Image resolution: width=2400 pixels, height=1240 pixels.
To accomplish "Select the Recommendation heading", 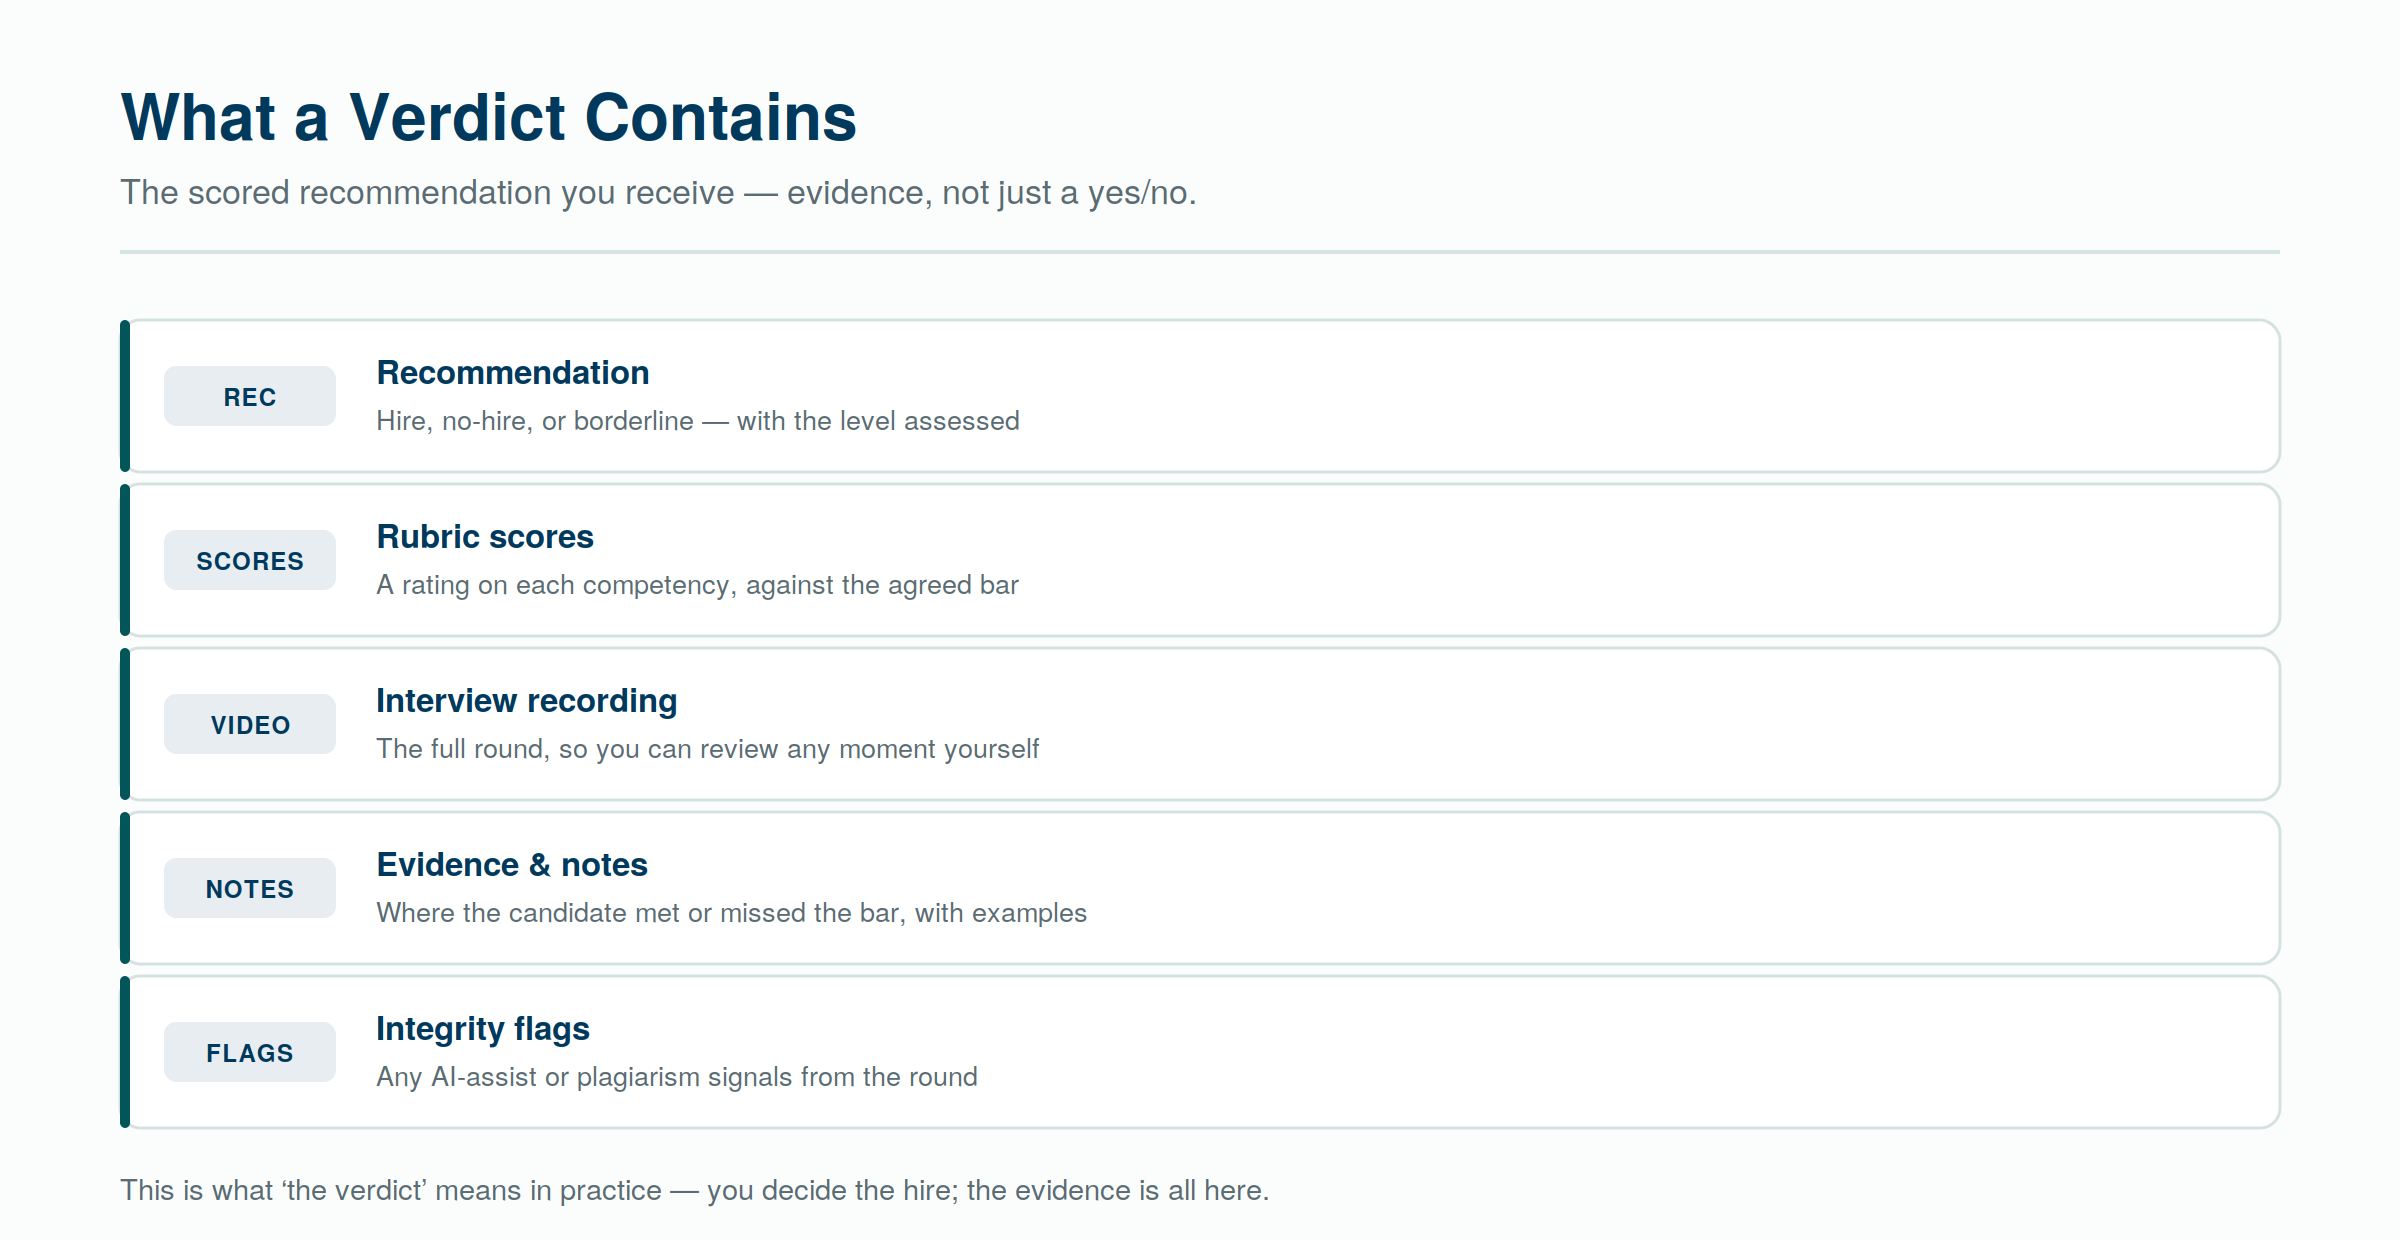I will tap(513, 373).
